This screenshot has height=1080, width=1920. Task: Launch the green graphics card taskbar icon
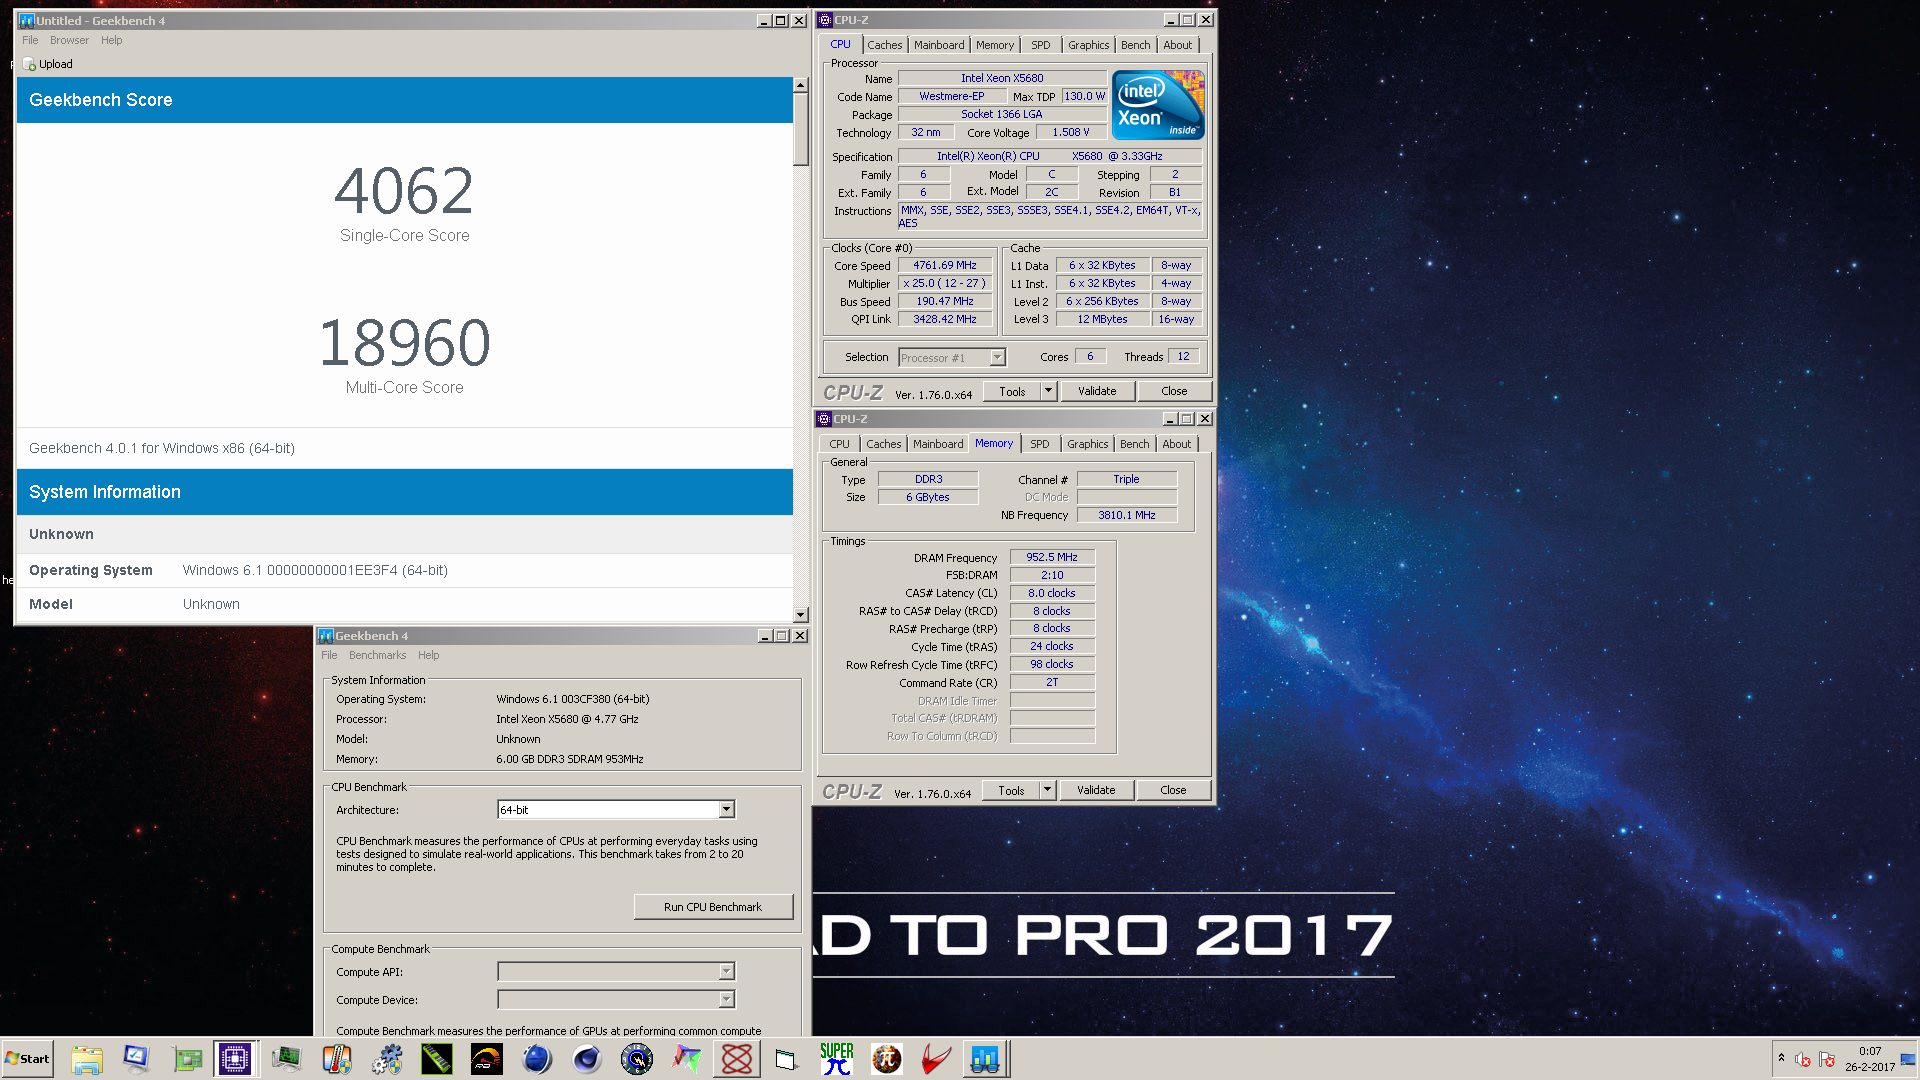point(186,1059)
